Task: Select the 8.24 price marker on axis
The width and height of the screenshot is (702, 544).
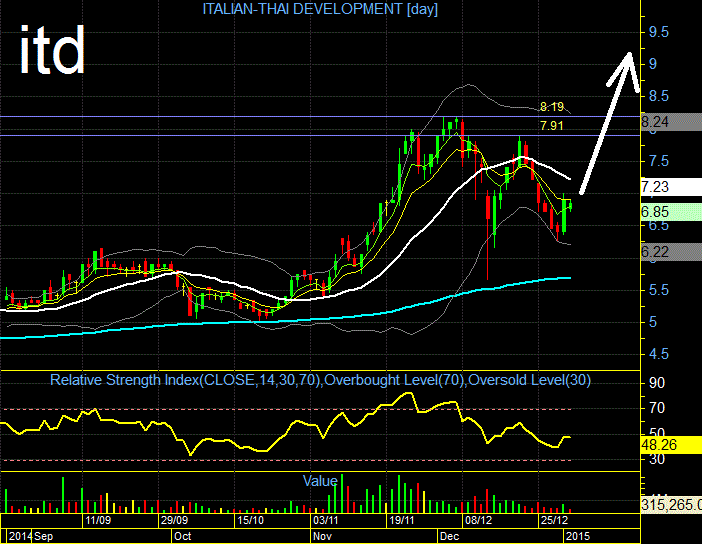Action: point(671,122)
